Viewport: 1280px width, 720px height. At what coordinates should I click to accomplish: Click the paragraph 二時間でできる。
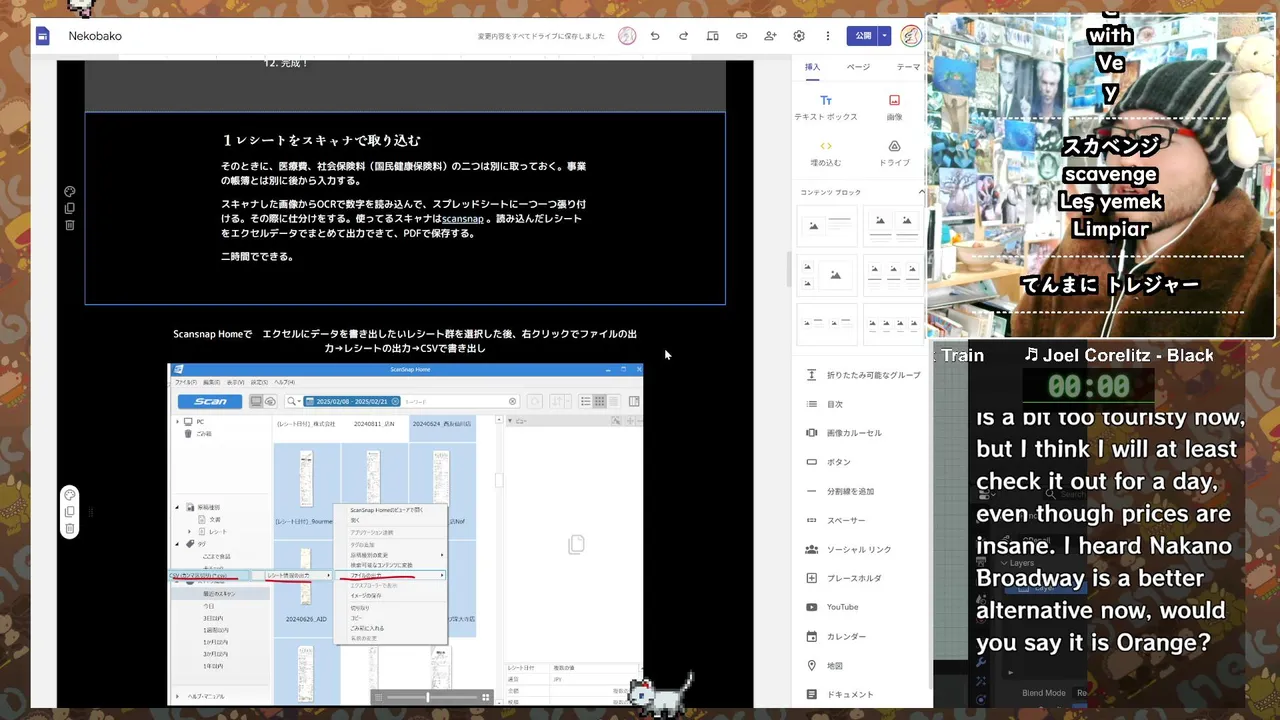(258, 257)
